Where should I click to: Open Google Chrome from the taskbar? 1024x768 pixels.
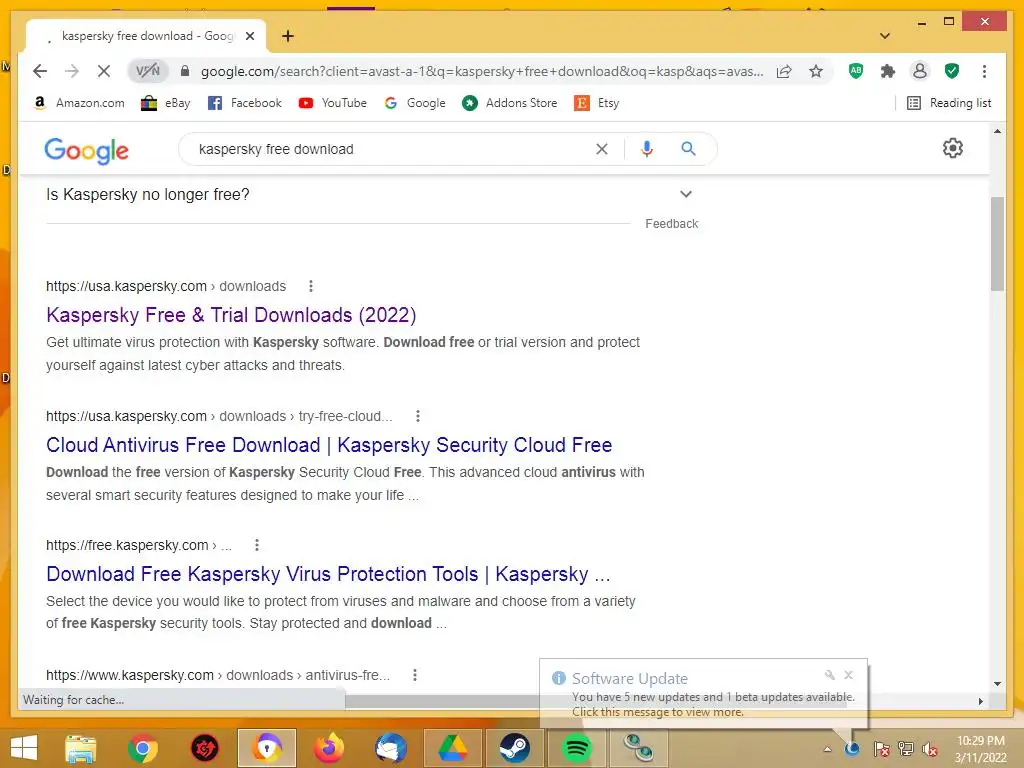[x=142, y=748]
